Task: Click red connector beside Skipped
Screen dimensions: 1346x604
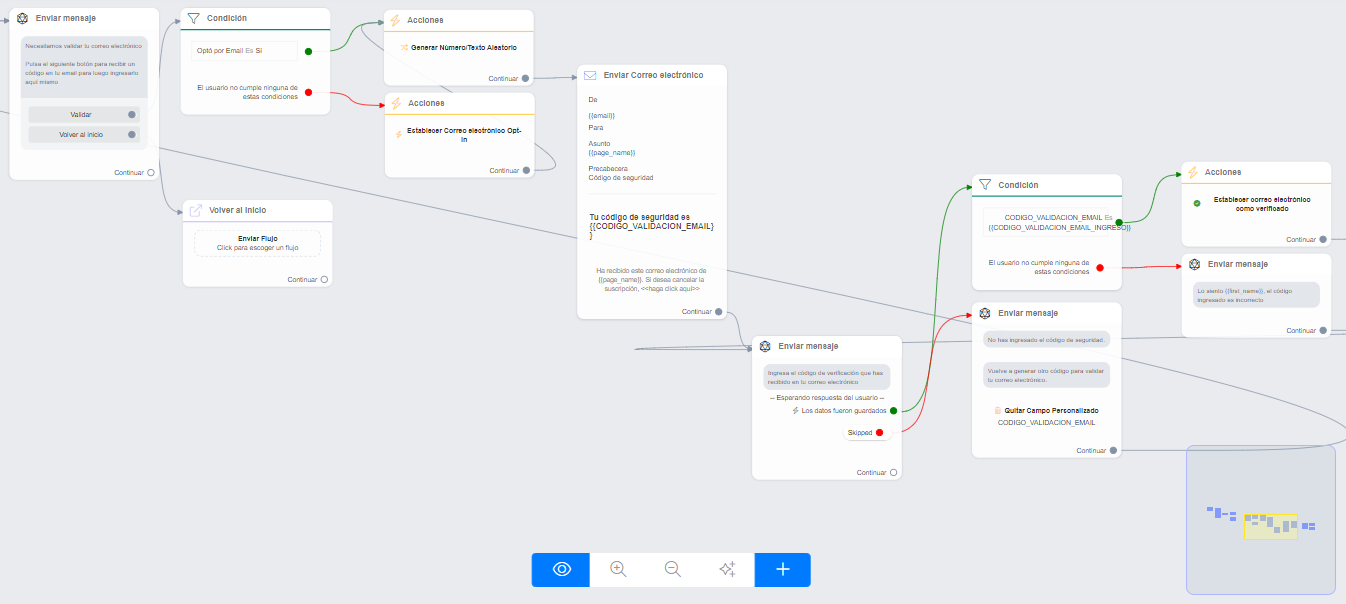Action: 879,433
